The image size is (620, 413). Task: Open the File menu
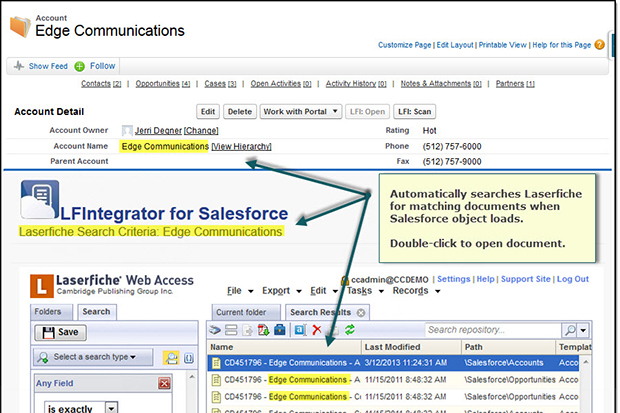pos(240,291)
